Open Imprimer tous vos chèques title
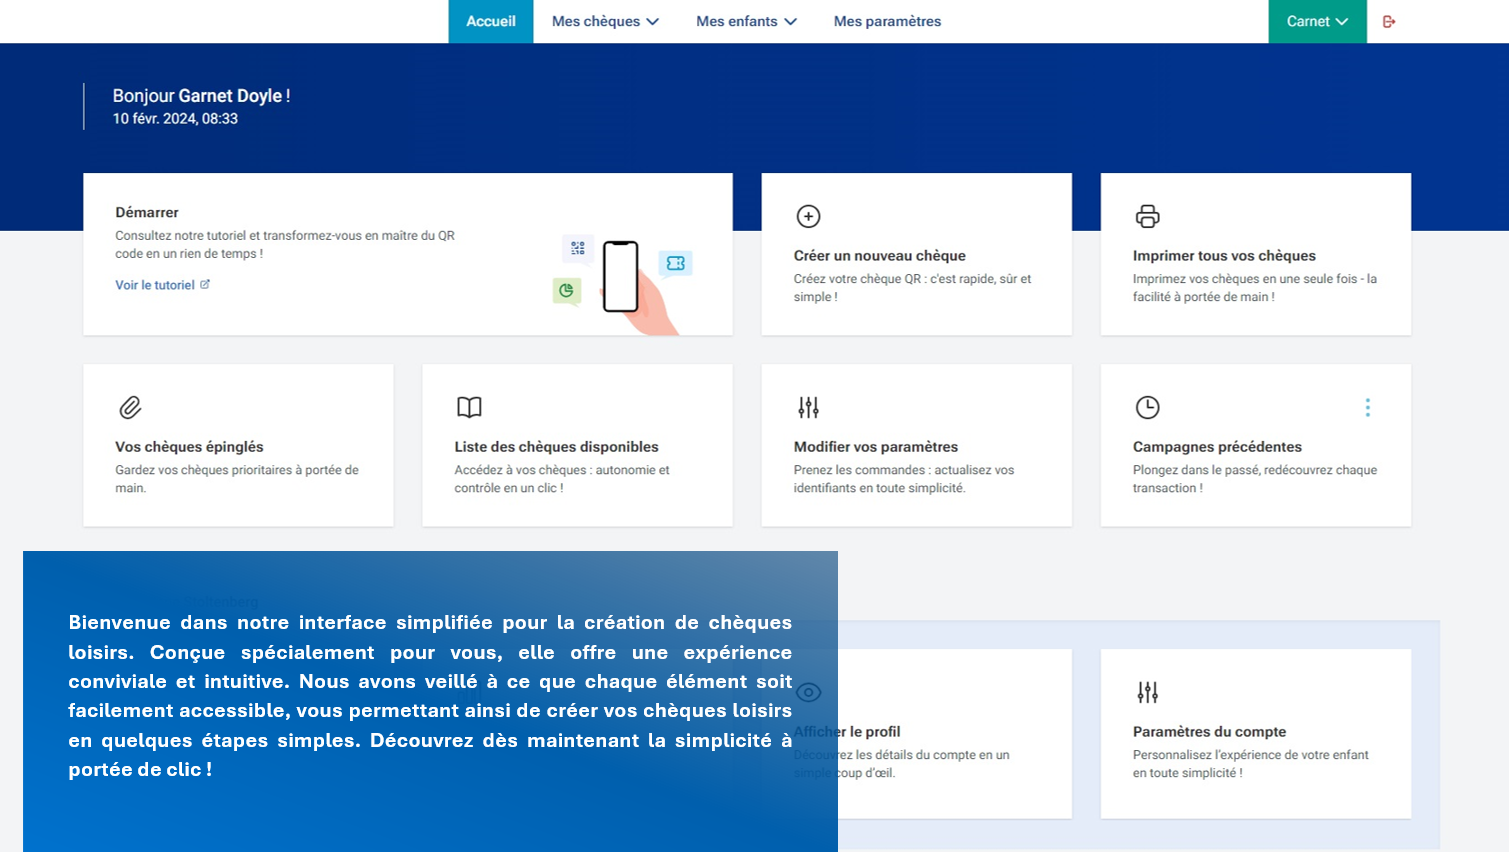 1223,256
